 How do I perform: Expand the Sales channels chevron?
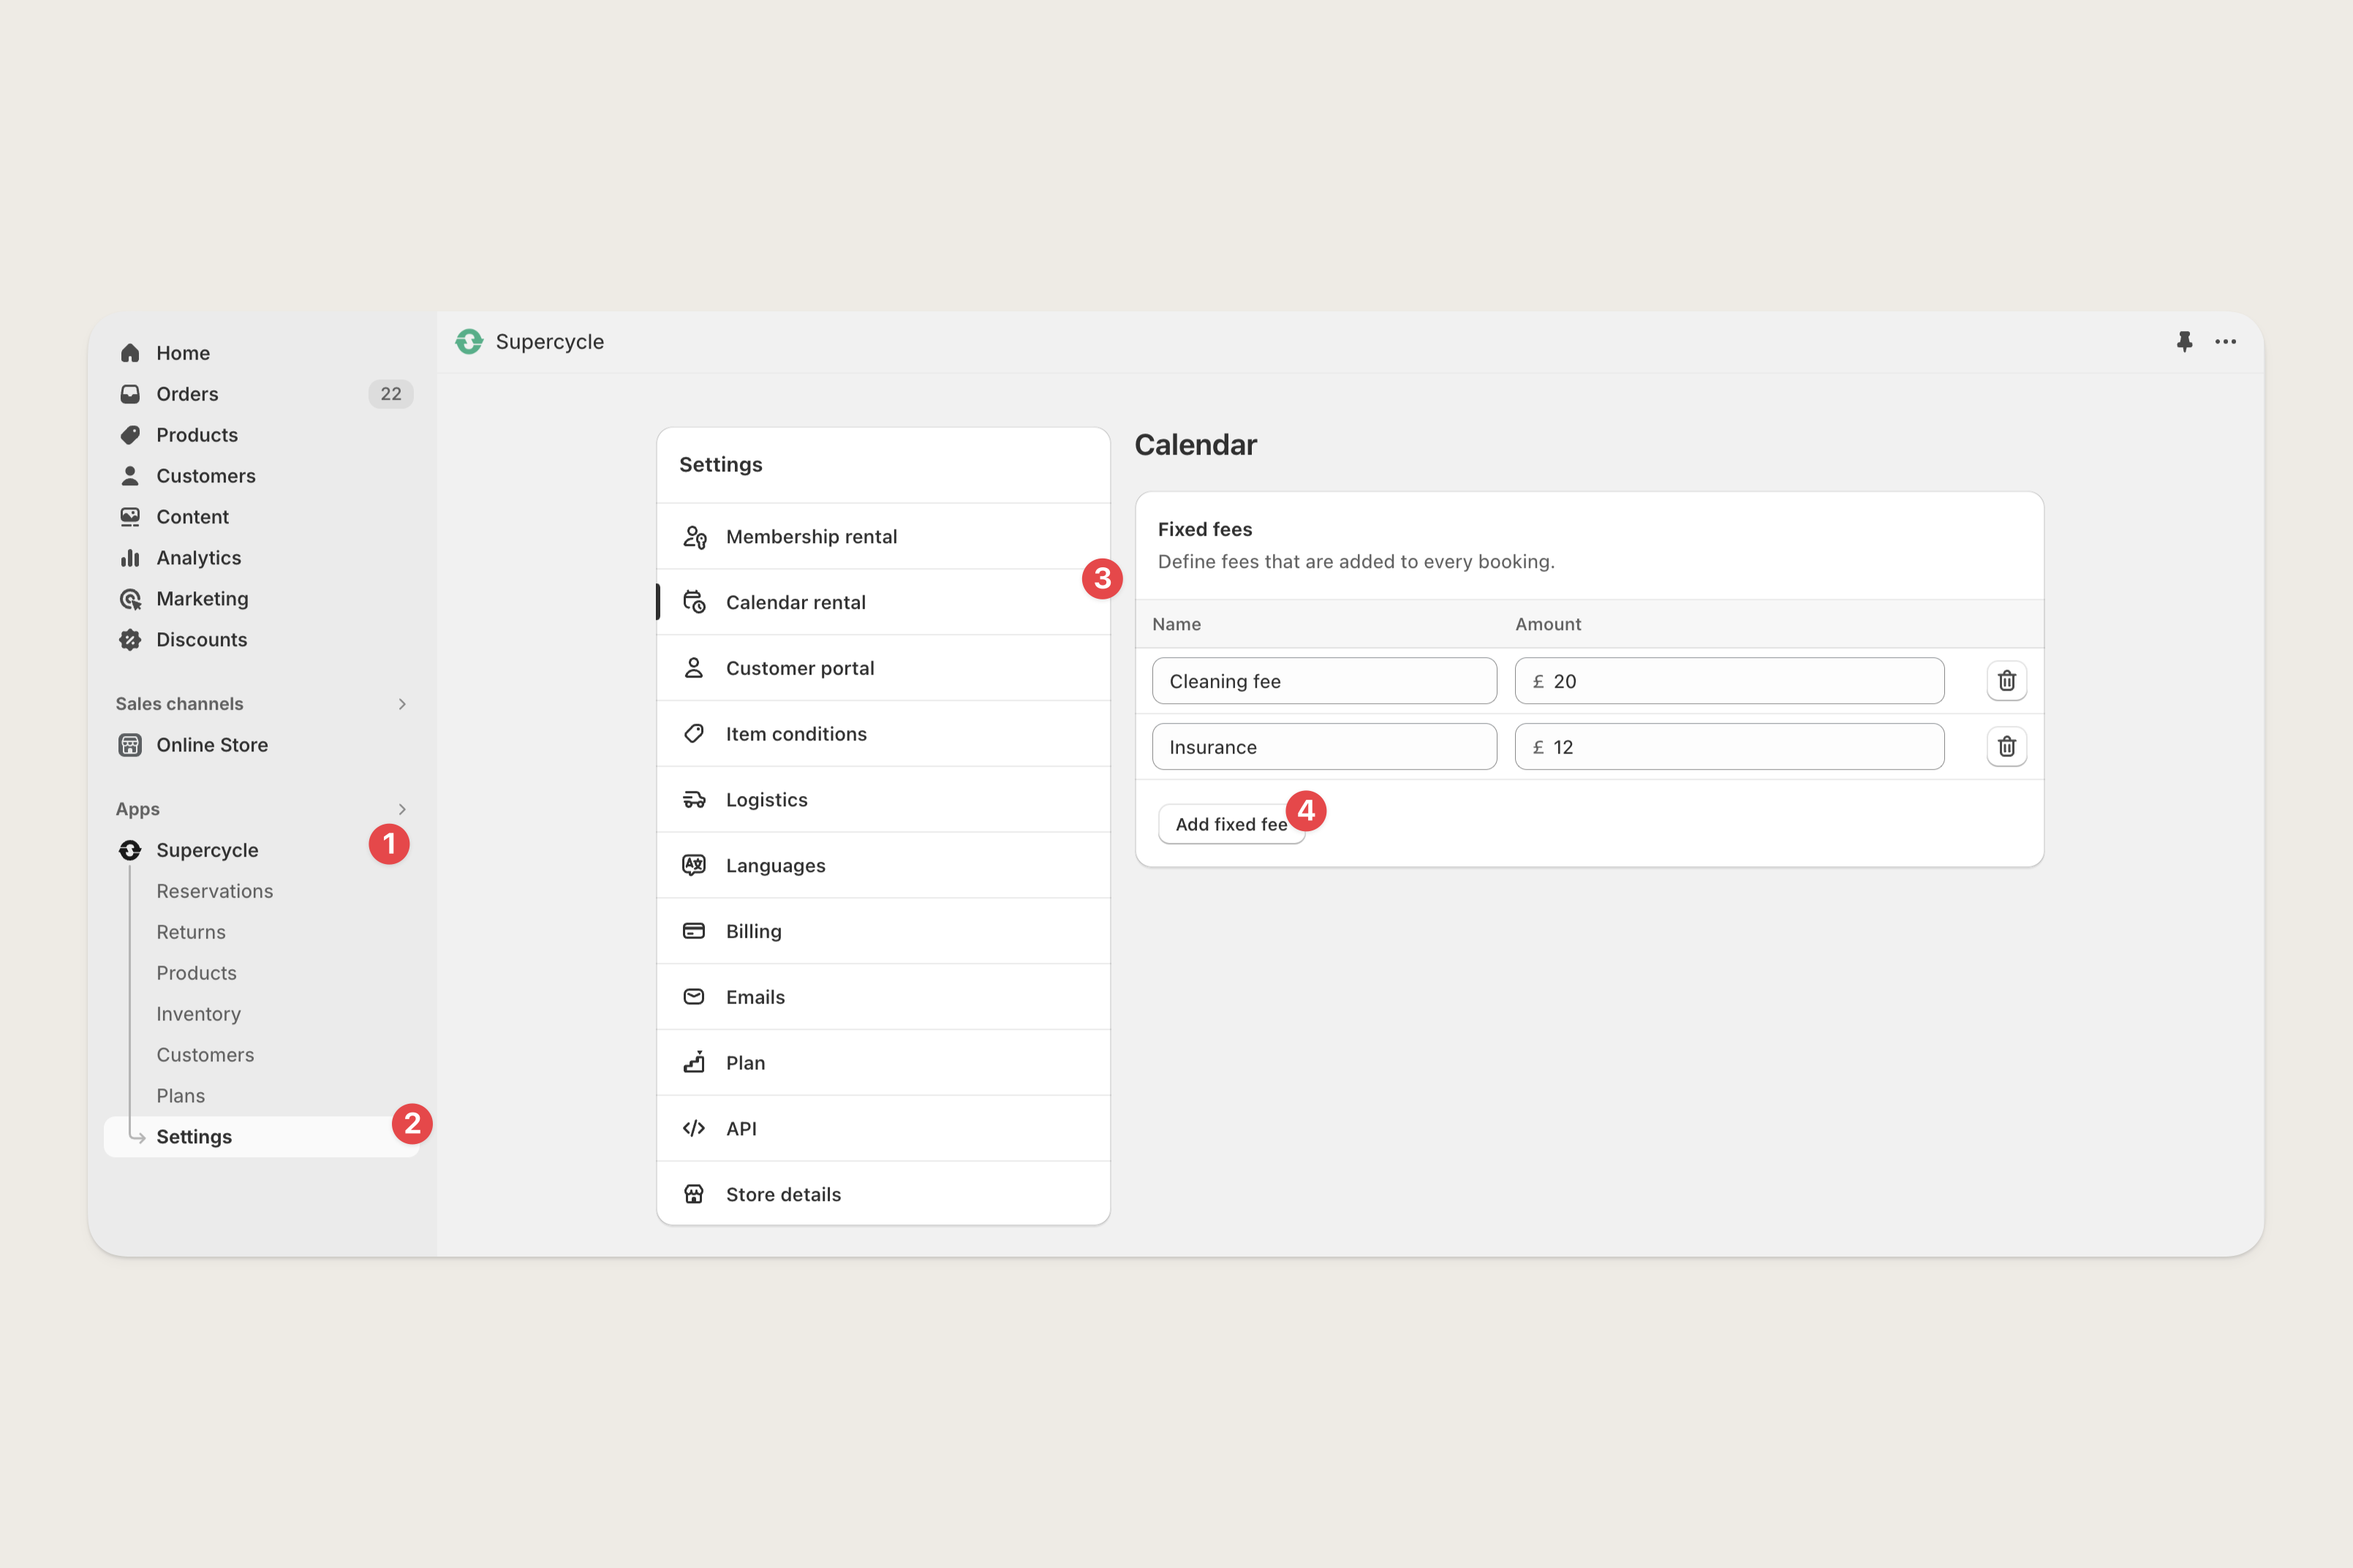coord(402,704)
